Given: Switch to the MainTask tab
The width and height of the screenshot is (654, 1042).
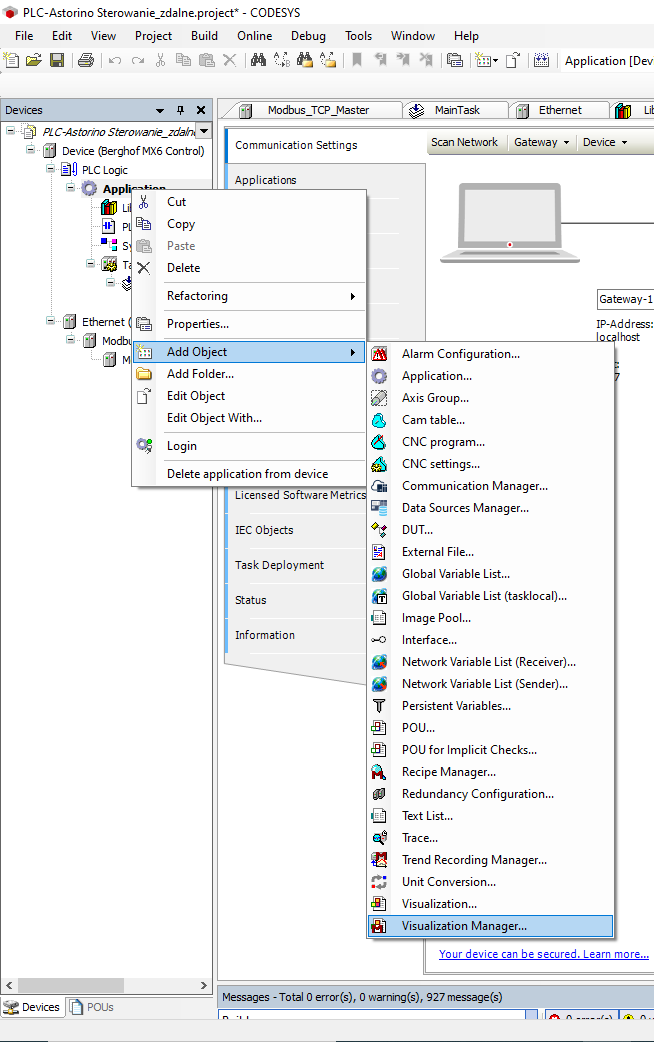Looking at the screenshot, I should click(x=457, y=110).
